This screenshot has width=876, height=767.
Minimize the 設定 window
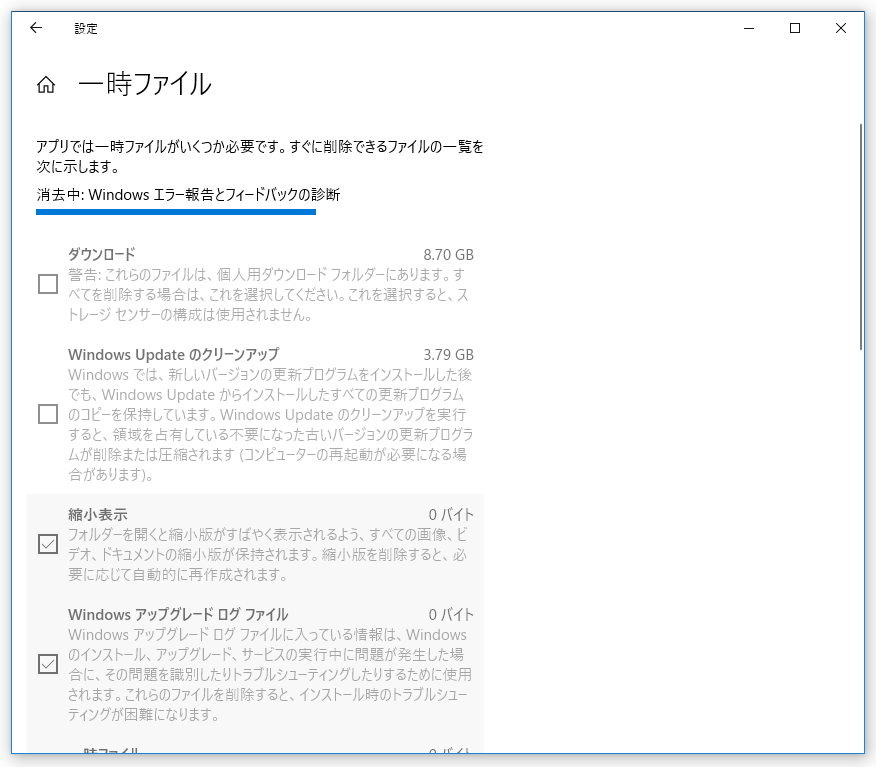(x=749, y=28)
